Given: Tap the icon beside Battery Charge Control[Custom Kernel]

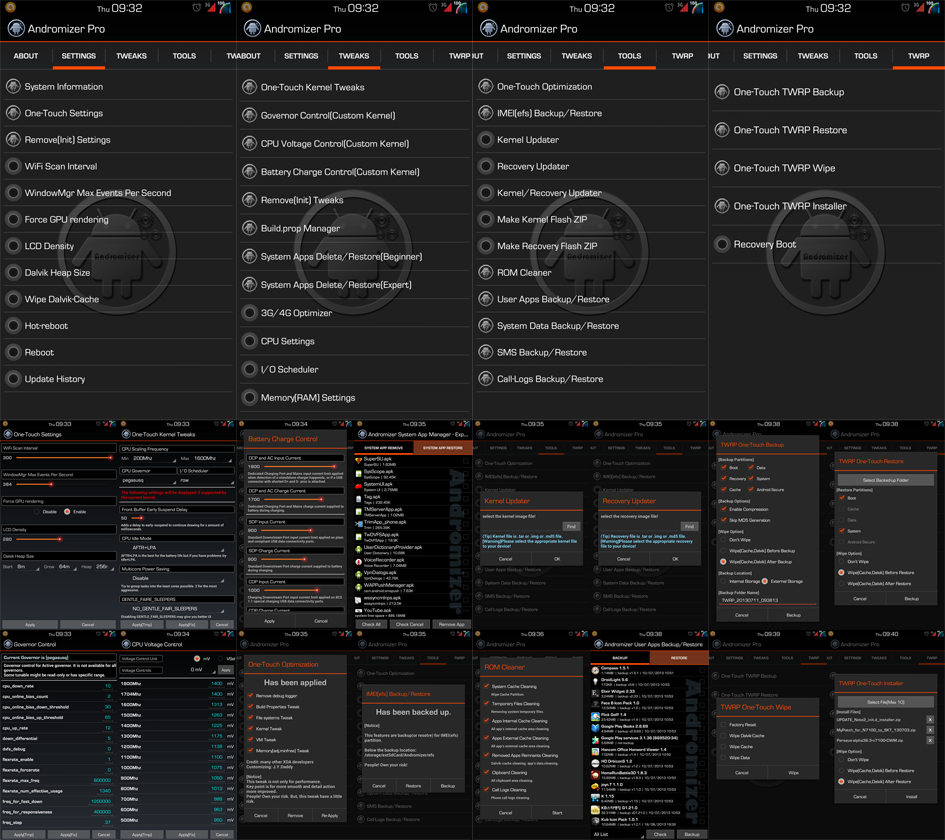Looking at the screenshot, I should click(x=250, y=172).
